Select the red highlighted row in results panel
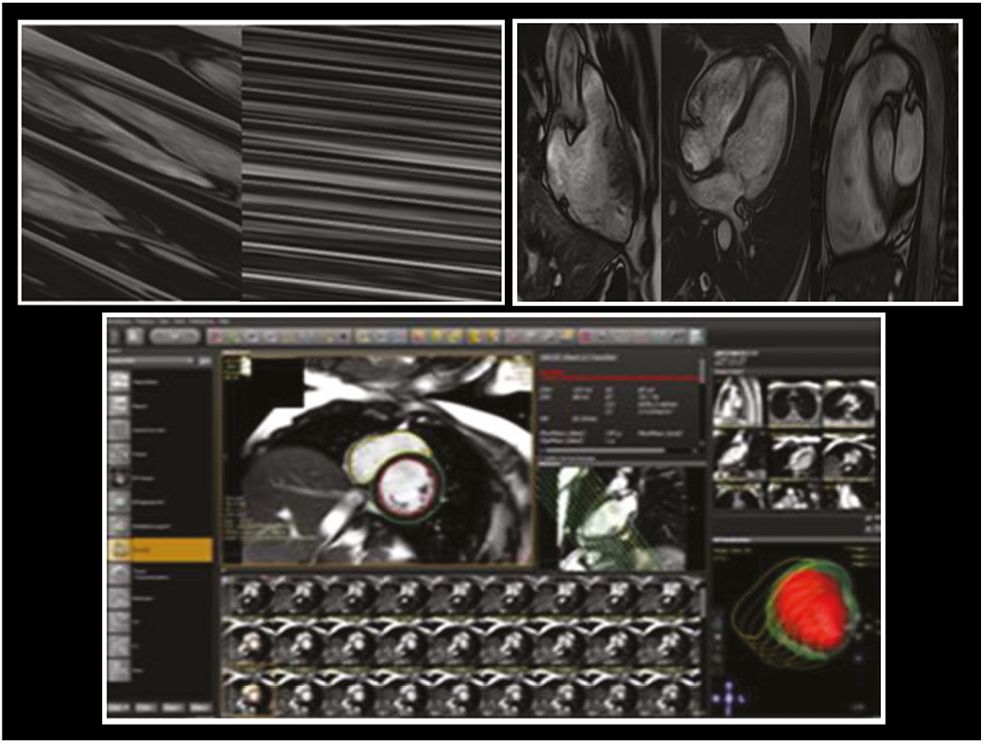982x747 pixels. point(620,380)
